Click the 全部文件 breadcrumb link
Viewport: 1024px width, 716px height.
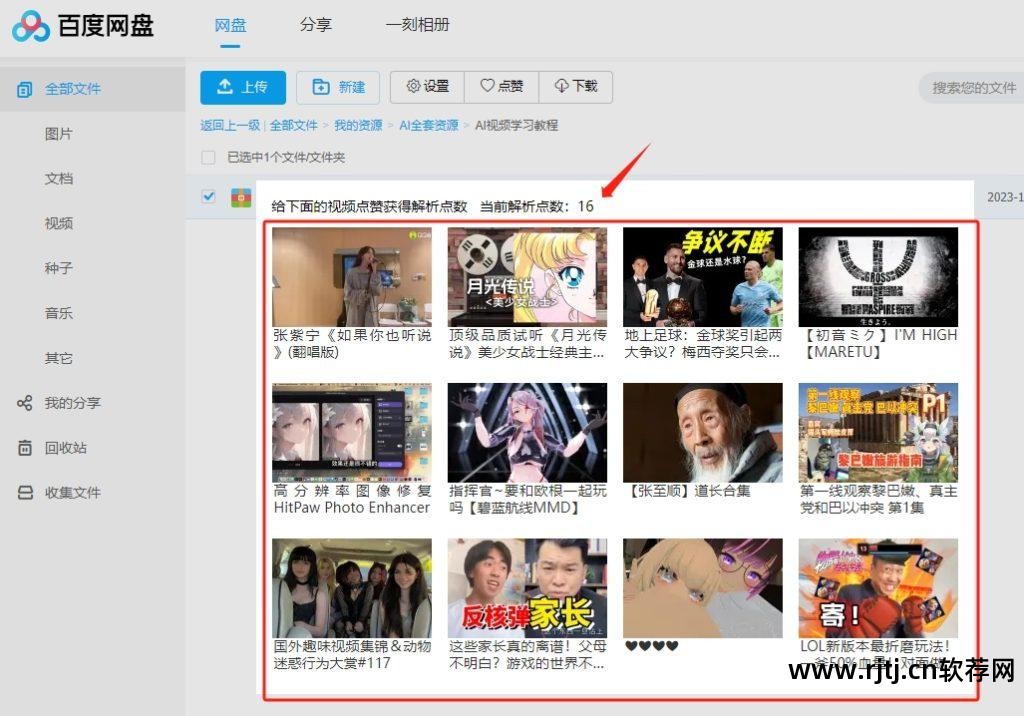click(294, 125)
